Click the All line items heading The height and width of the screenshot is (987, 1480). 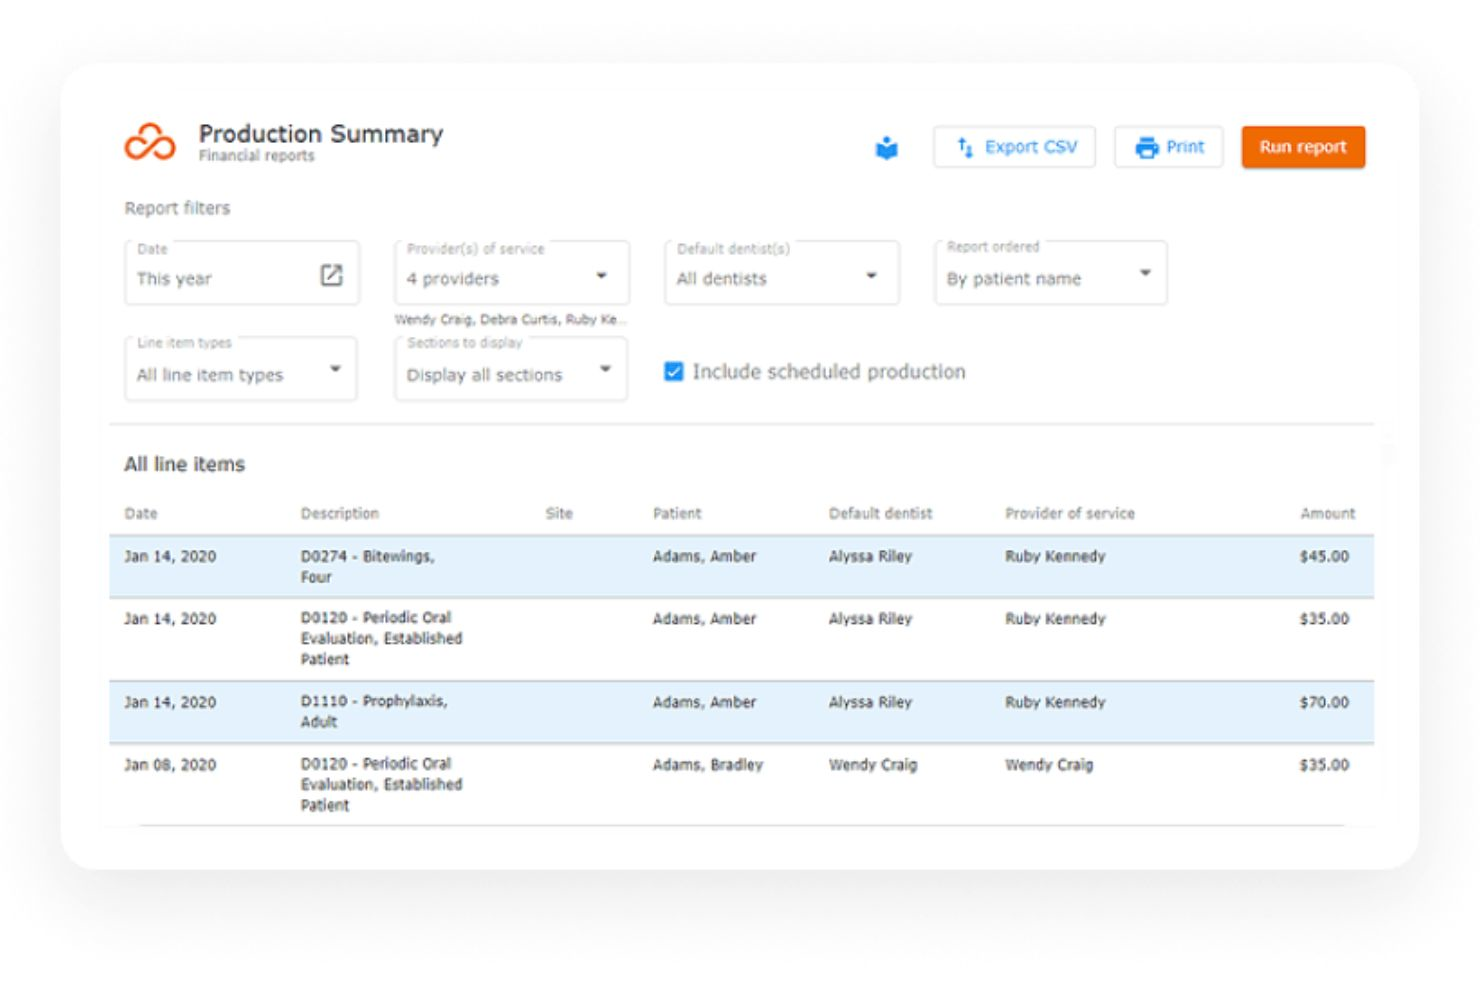pos(184,464)
